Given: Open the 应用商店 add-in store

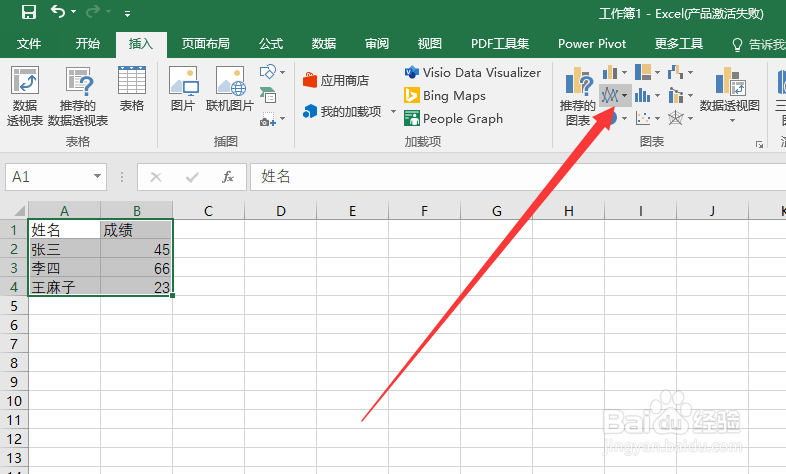Looking at the screenshot, I should click(x=336, y=80).
